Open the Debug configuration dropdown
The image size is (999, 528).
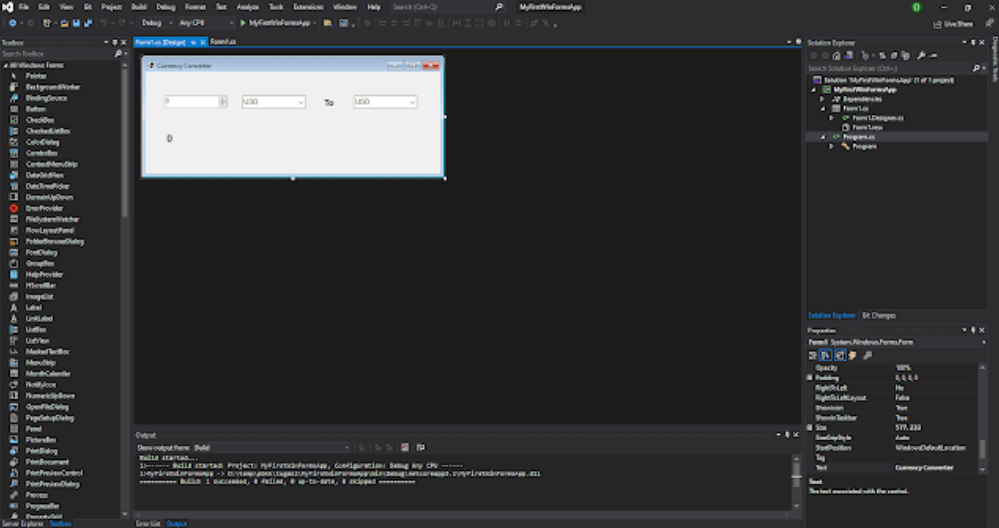[x=155, y=23]
